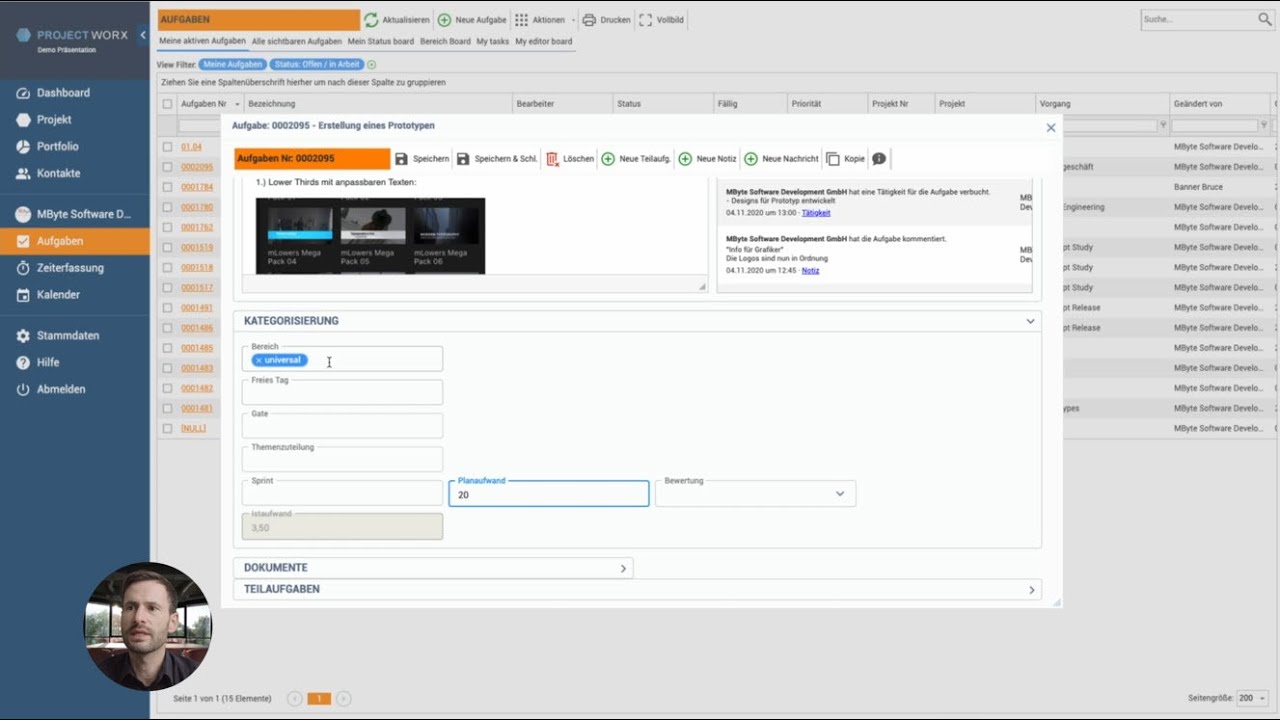Open the Mein Status board tab

(x=380, y=42)
